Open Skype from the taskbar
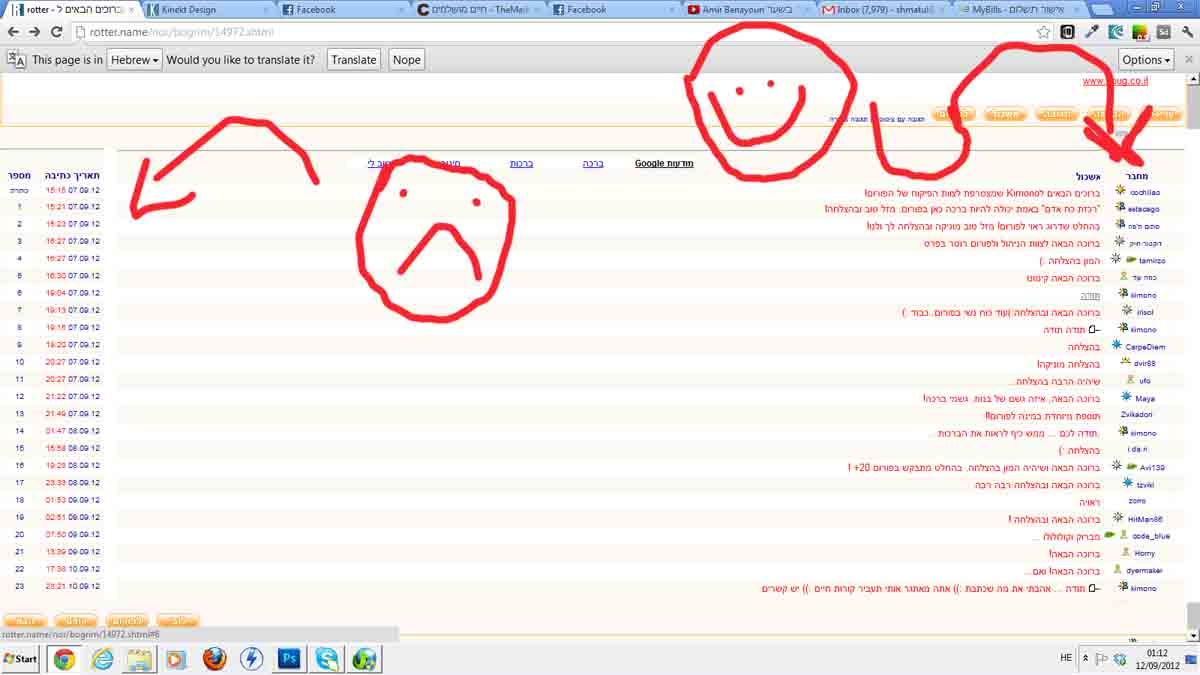Image resolution: width=1200 pixels, height=675 pixels. [x=327, y=659]
